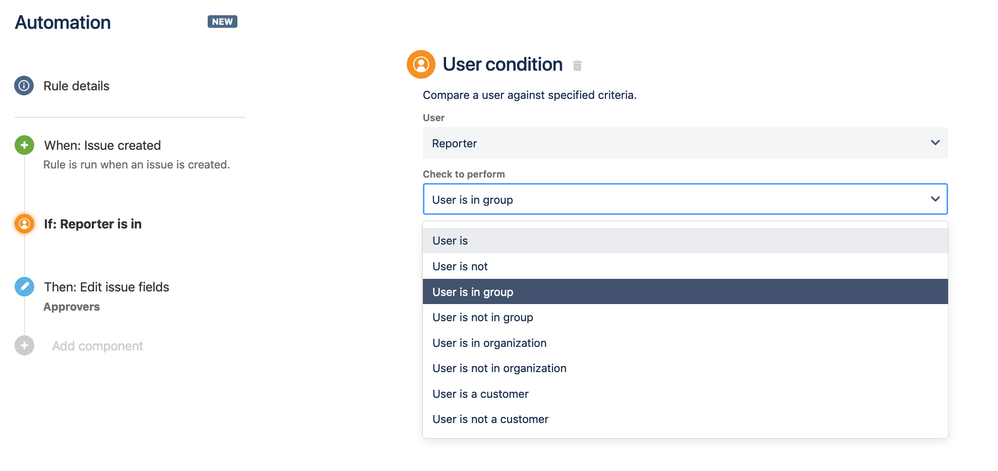The height and width of the screenshot is (471, 998).
Task: Click the NEW badge beside Automation
Action: click(x=222, y=22)
